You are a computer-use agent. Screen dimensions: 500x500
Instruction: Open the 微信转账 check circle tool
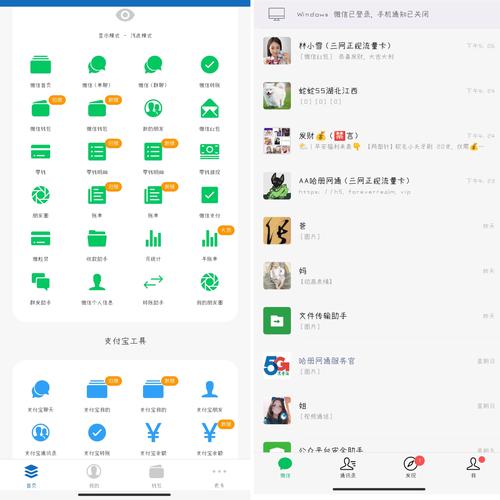coord(209,65)
